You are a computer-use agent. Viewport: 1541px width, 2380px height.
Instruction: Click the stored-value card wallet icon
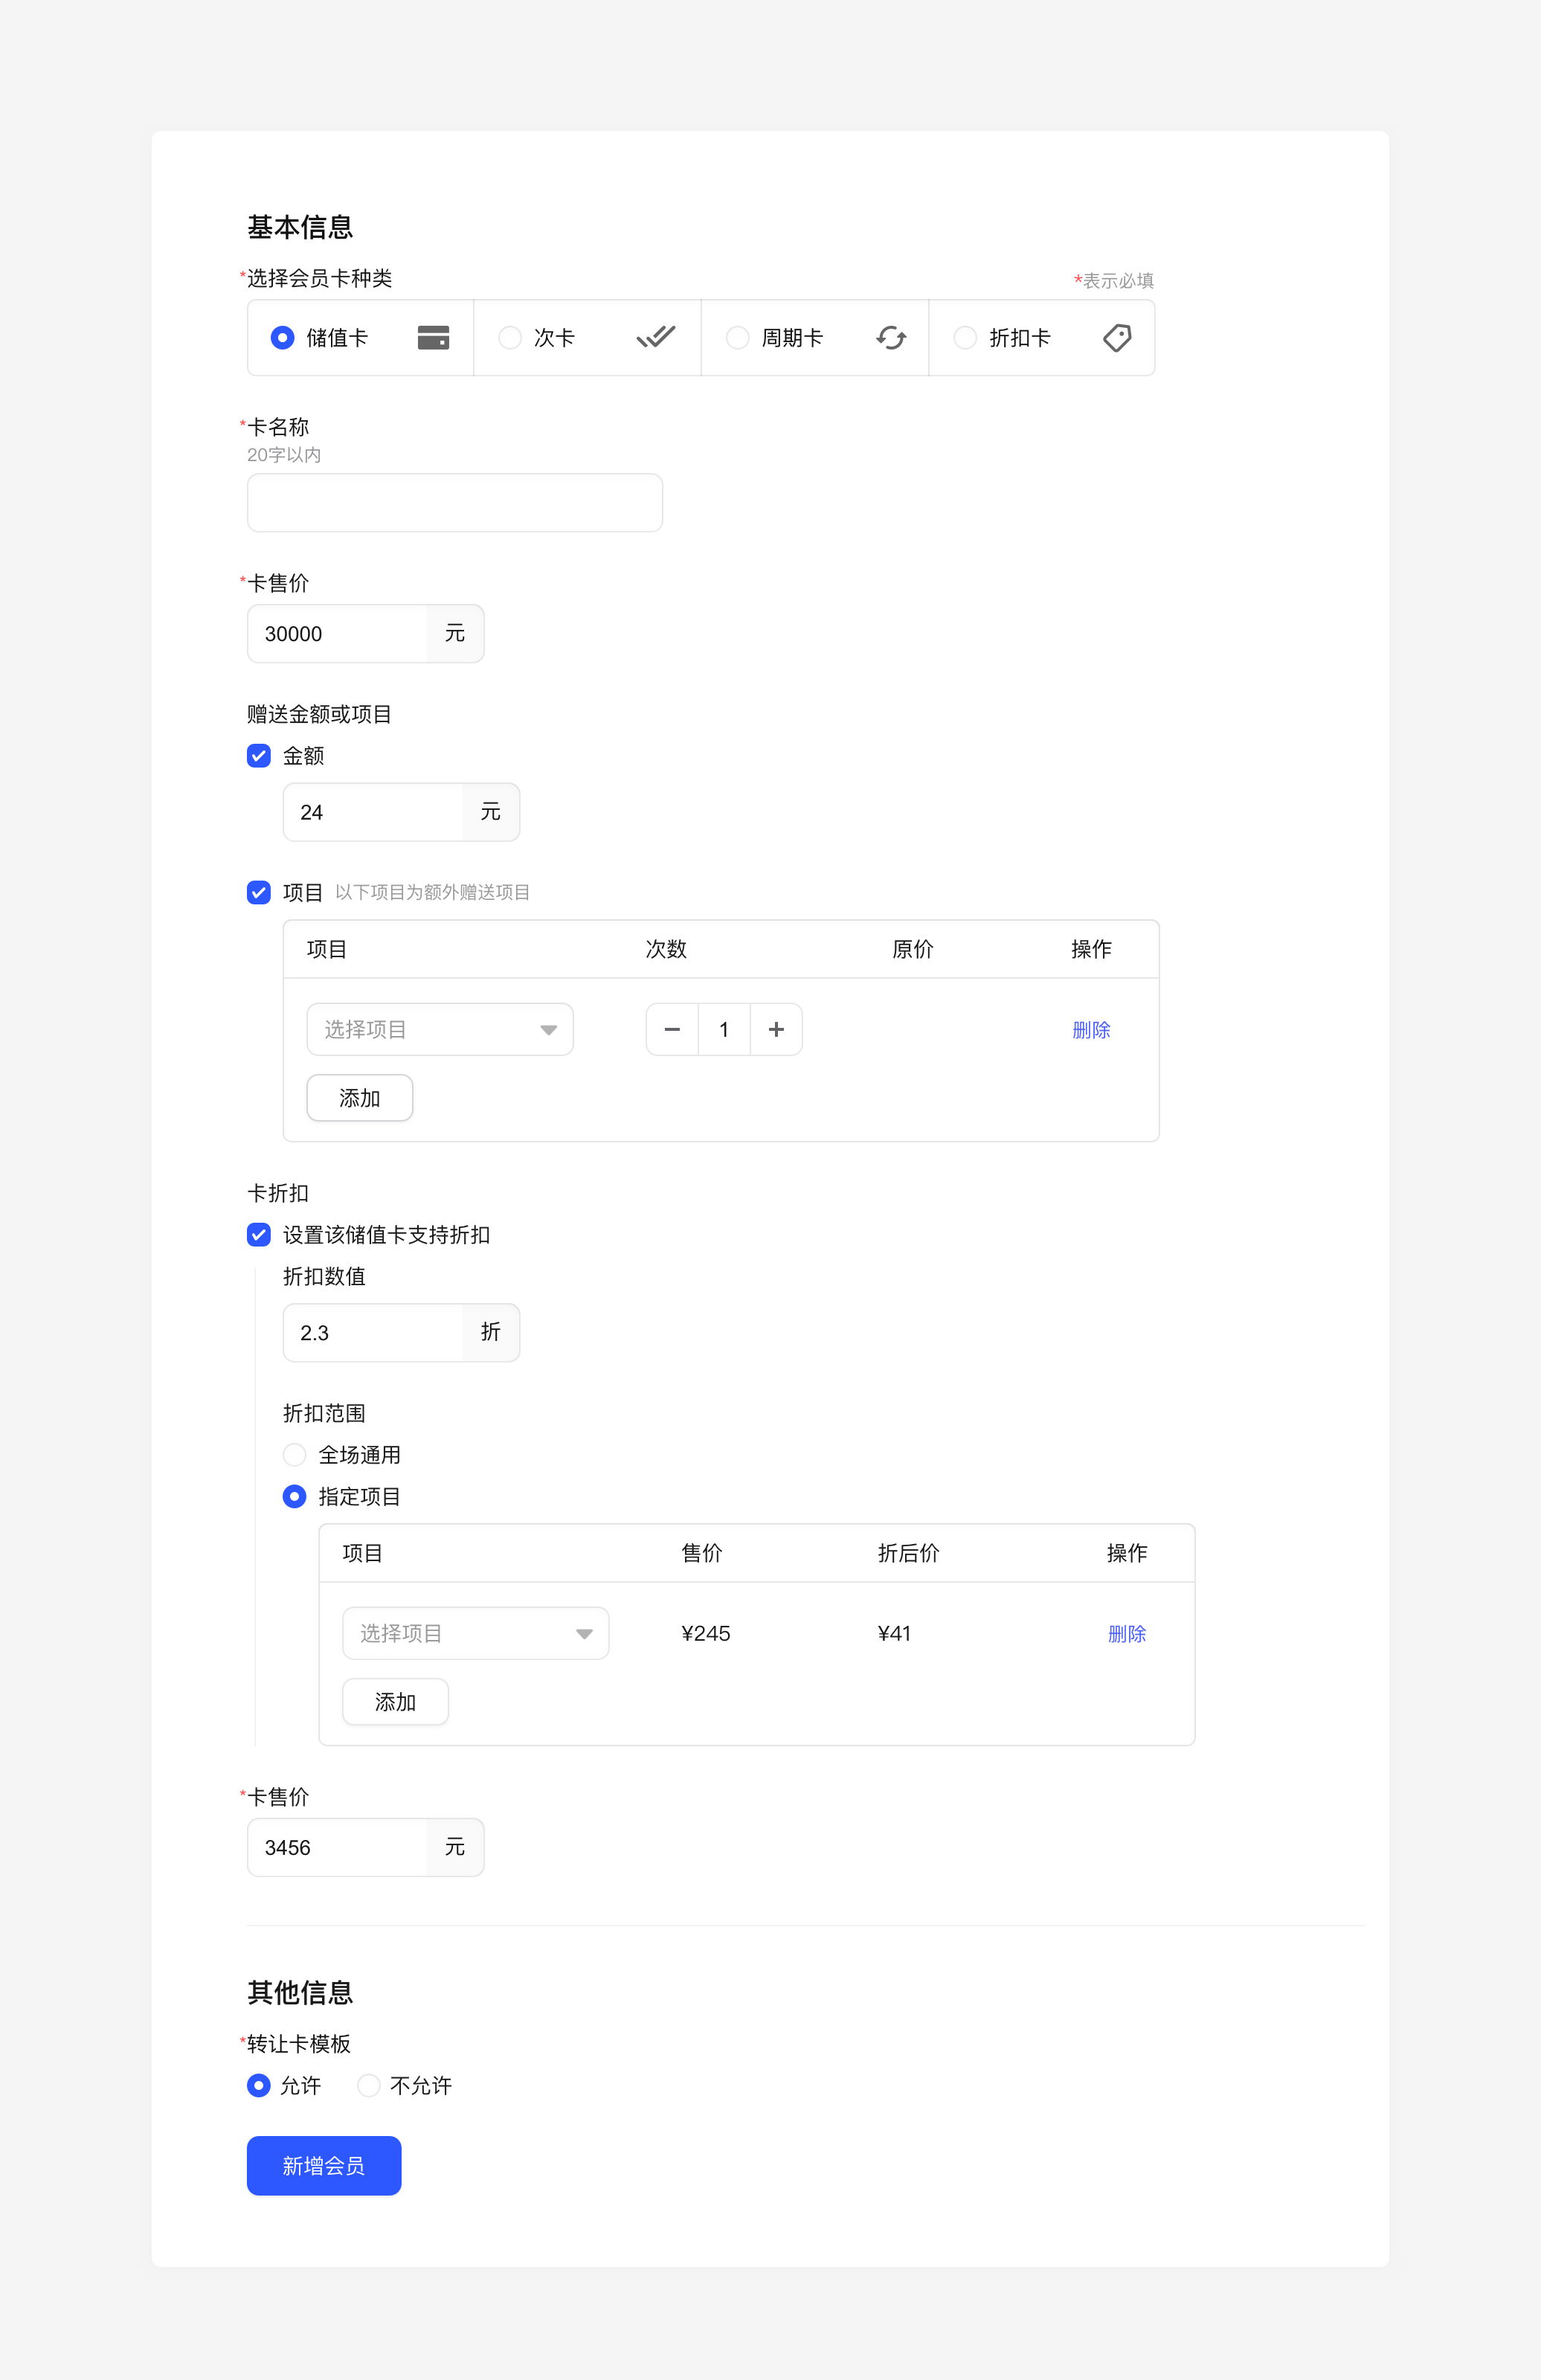click(x=432, y=338)
